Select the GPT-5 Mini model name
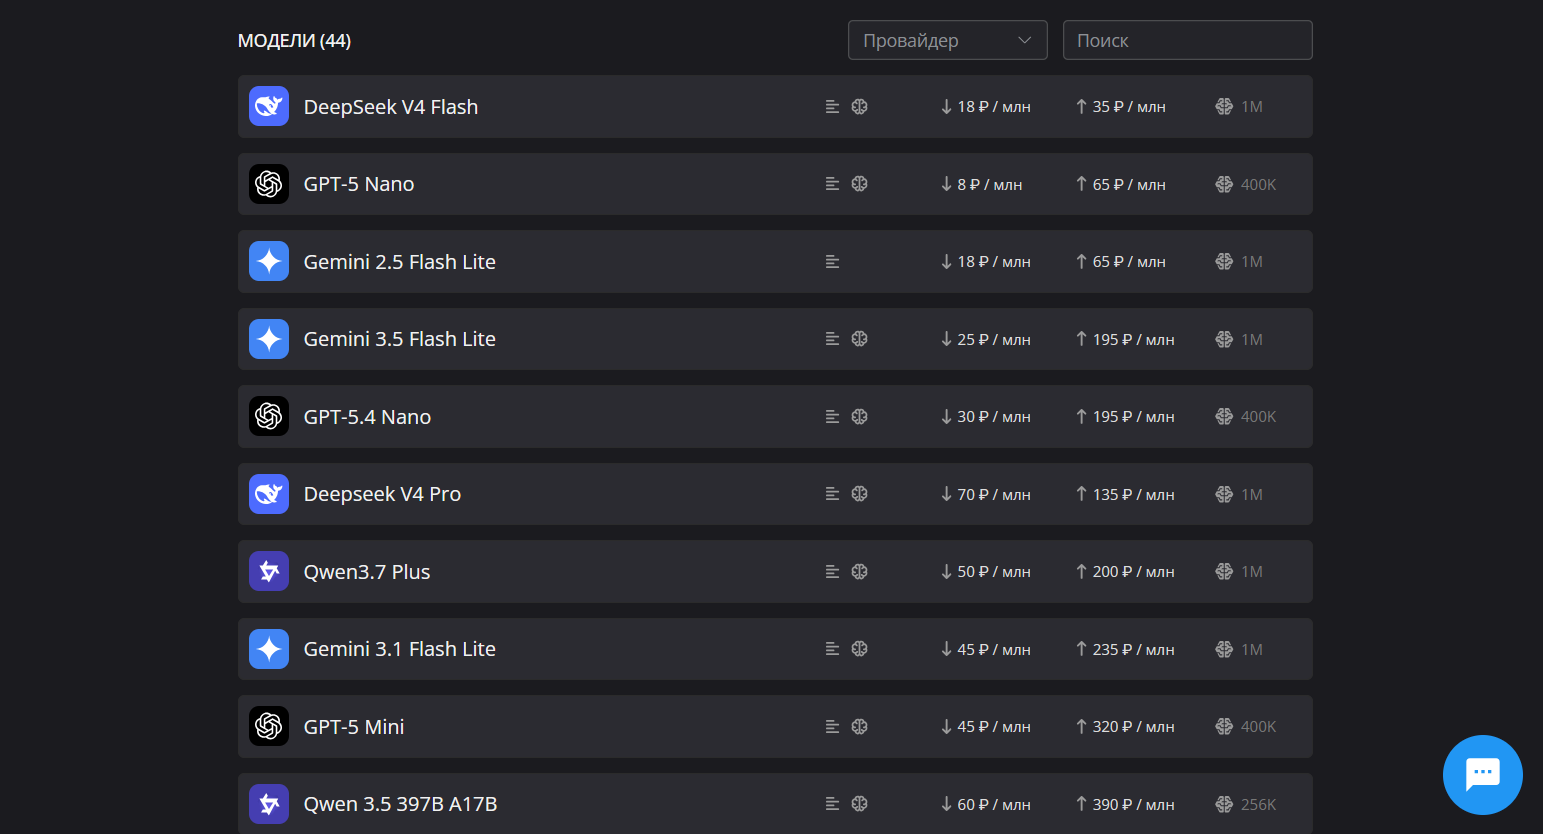Screen dimensions: 1543x834 click(354, 727)
